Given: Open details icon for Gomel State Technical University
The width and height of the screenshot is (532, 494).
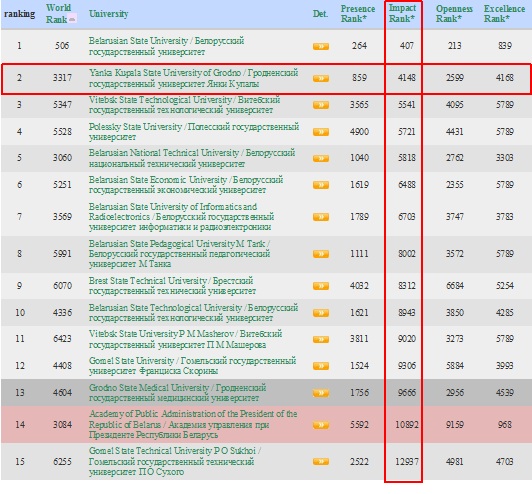Looking at the screenshot, I should point(321,461).
